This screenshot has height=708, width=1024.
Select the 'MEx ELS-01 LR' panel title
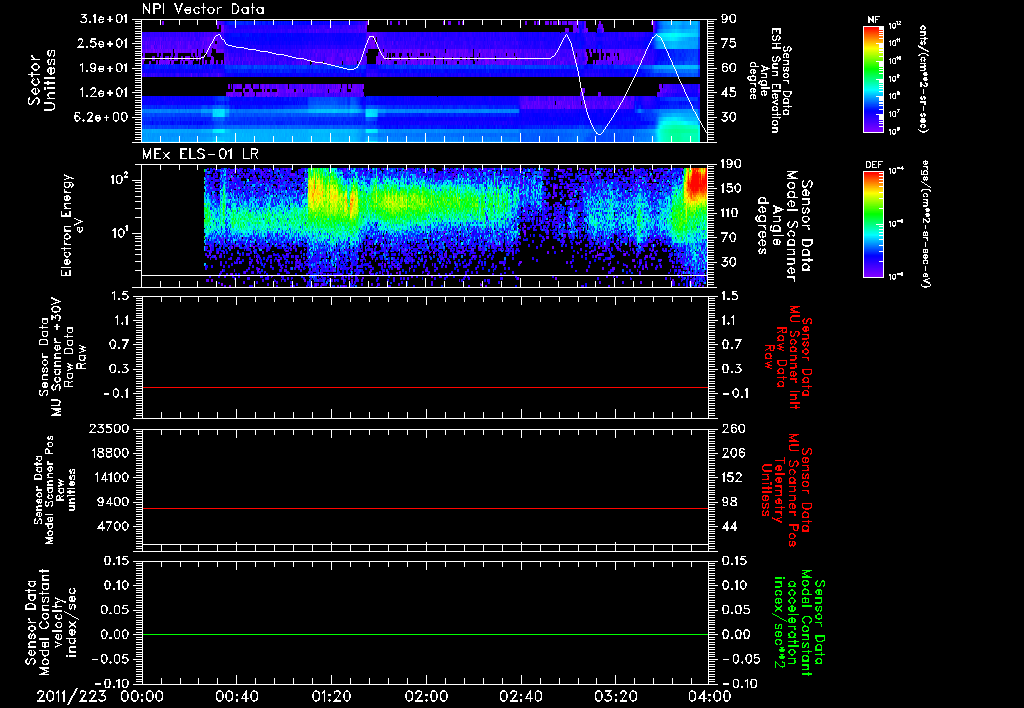[x=200, y=154]
